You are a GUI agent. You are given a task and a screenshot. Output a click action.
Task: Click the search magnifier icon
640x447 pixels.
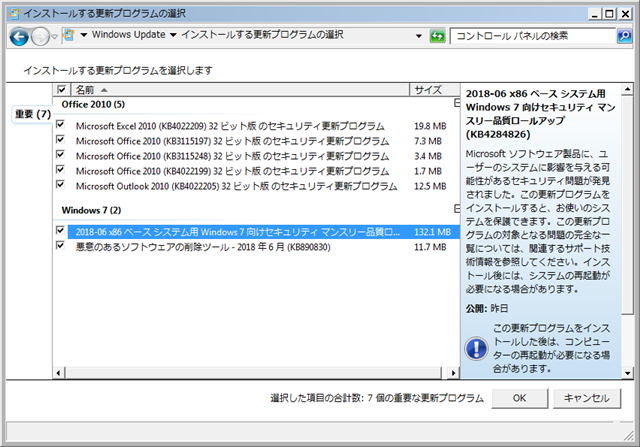point(624,36)
